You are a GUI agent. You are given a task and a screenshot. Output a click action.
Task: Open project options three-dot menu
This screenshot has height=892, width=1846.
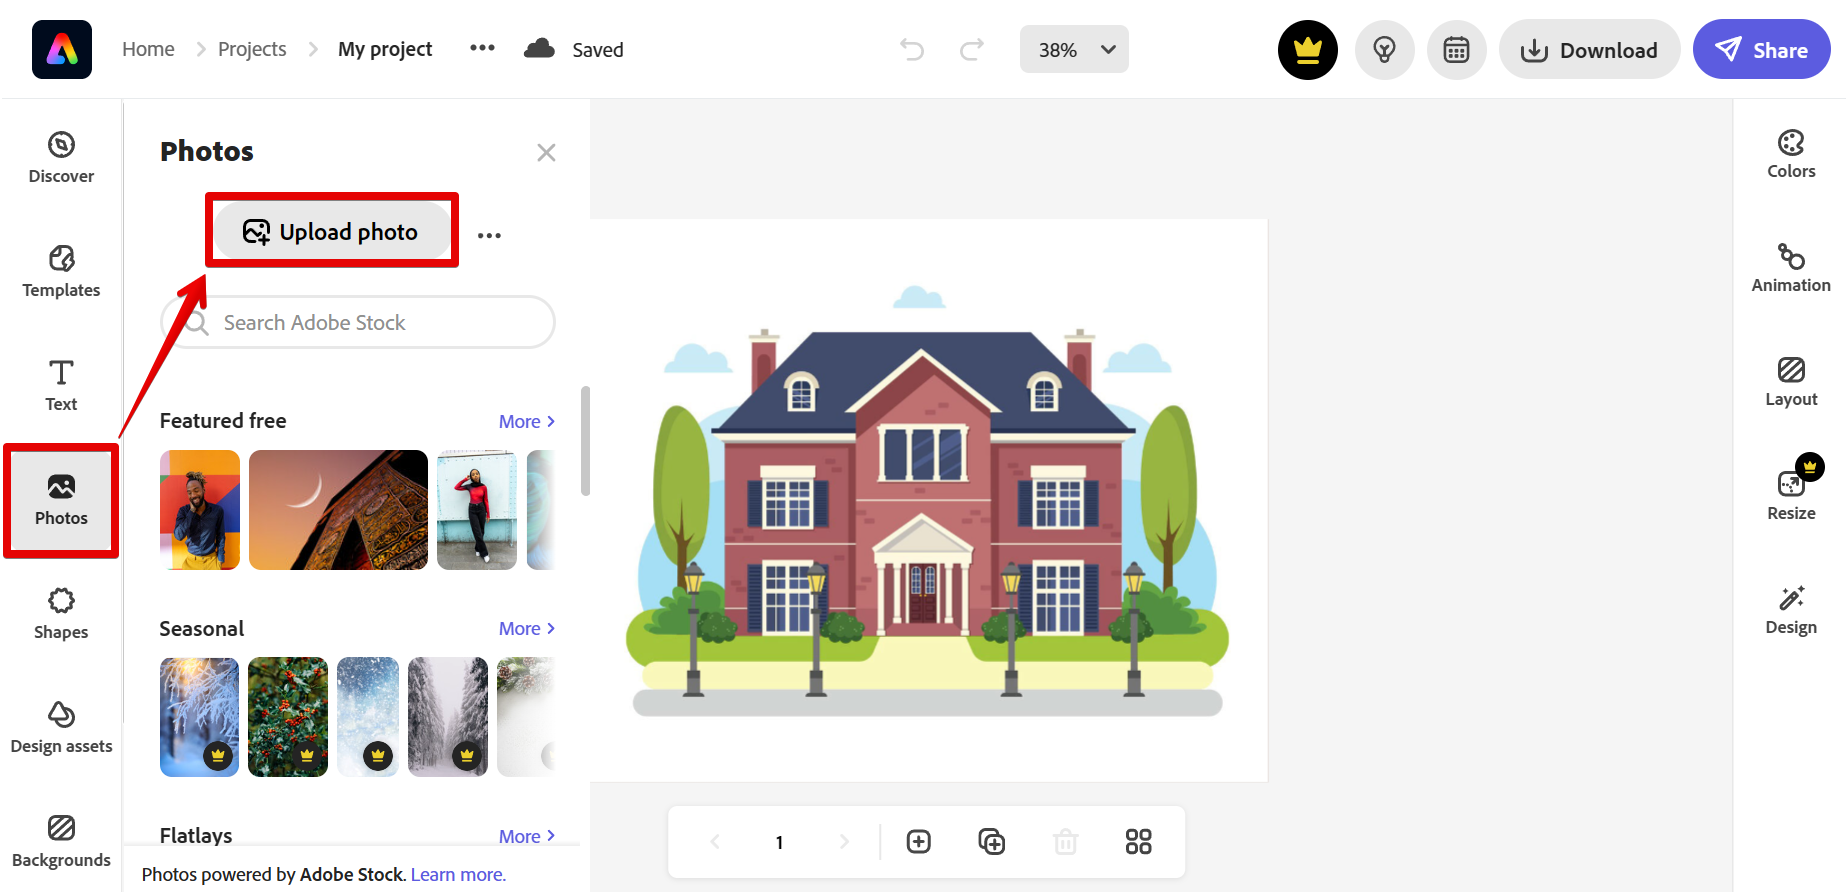482,48
